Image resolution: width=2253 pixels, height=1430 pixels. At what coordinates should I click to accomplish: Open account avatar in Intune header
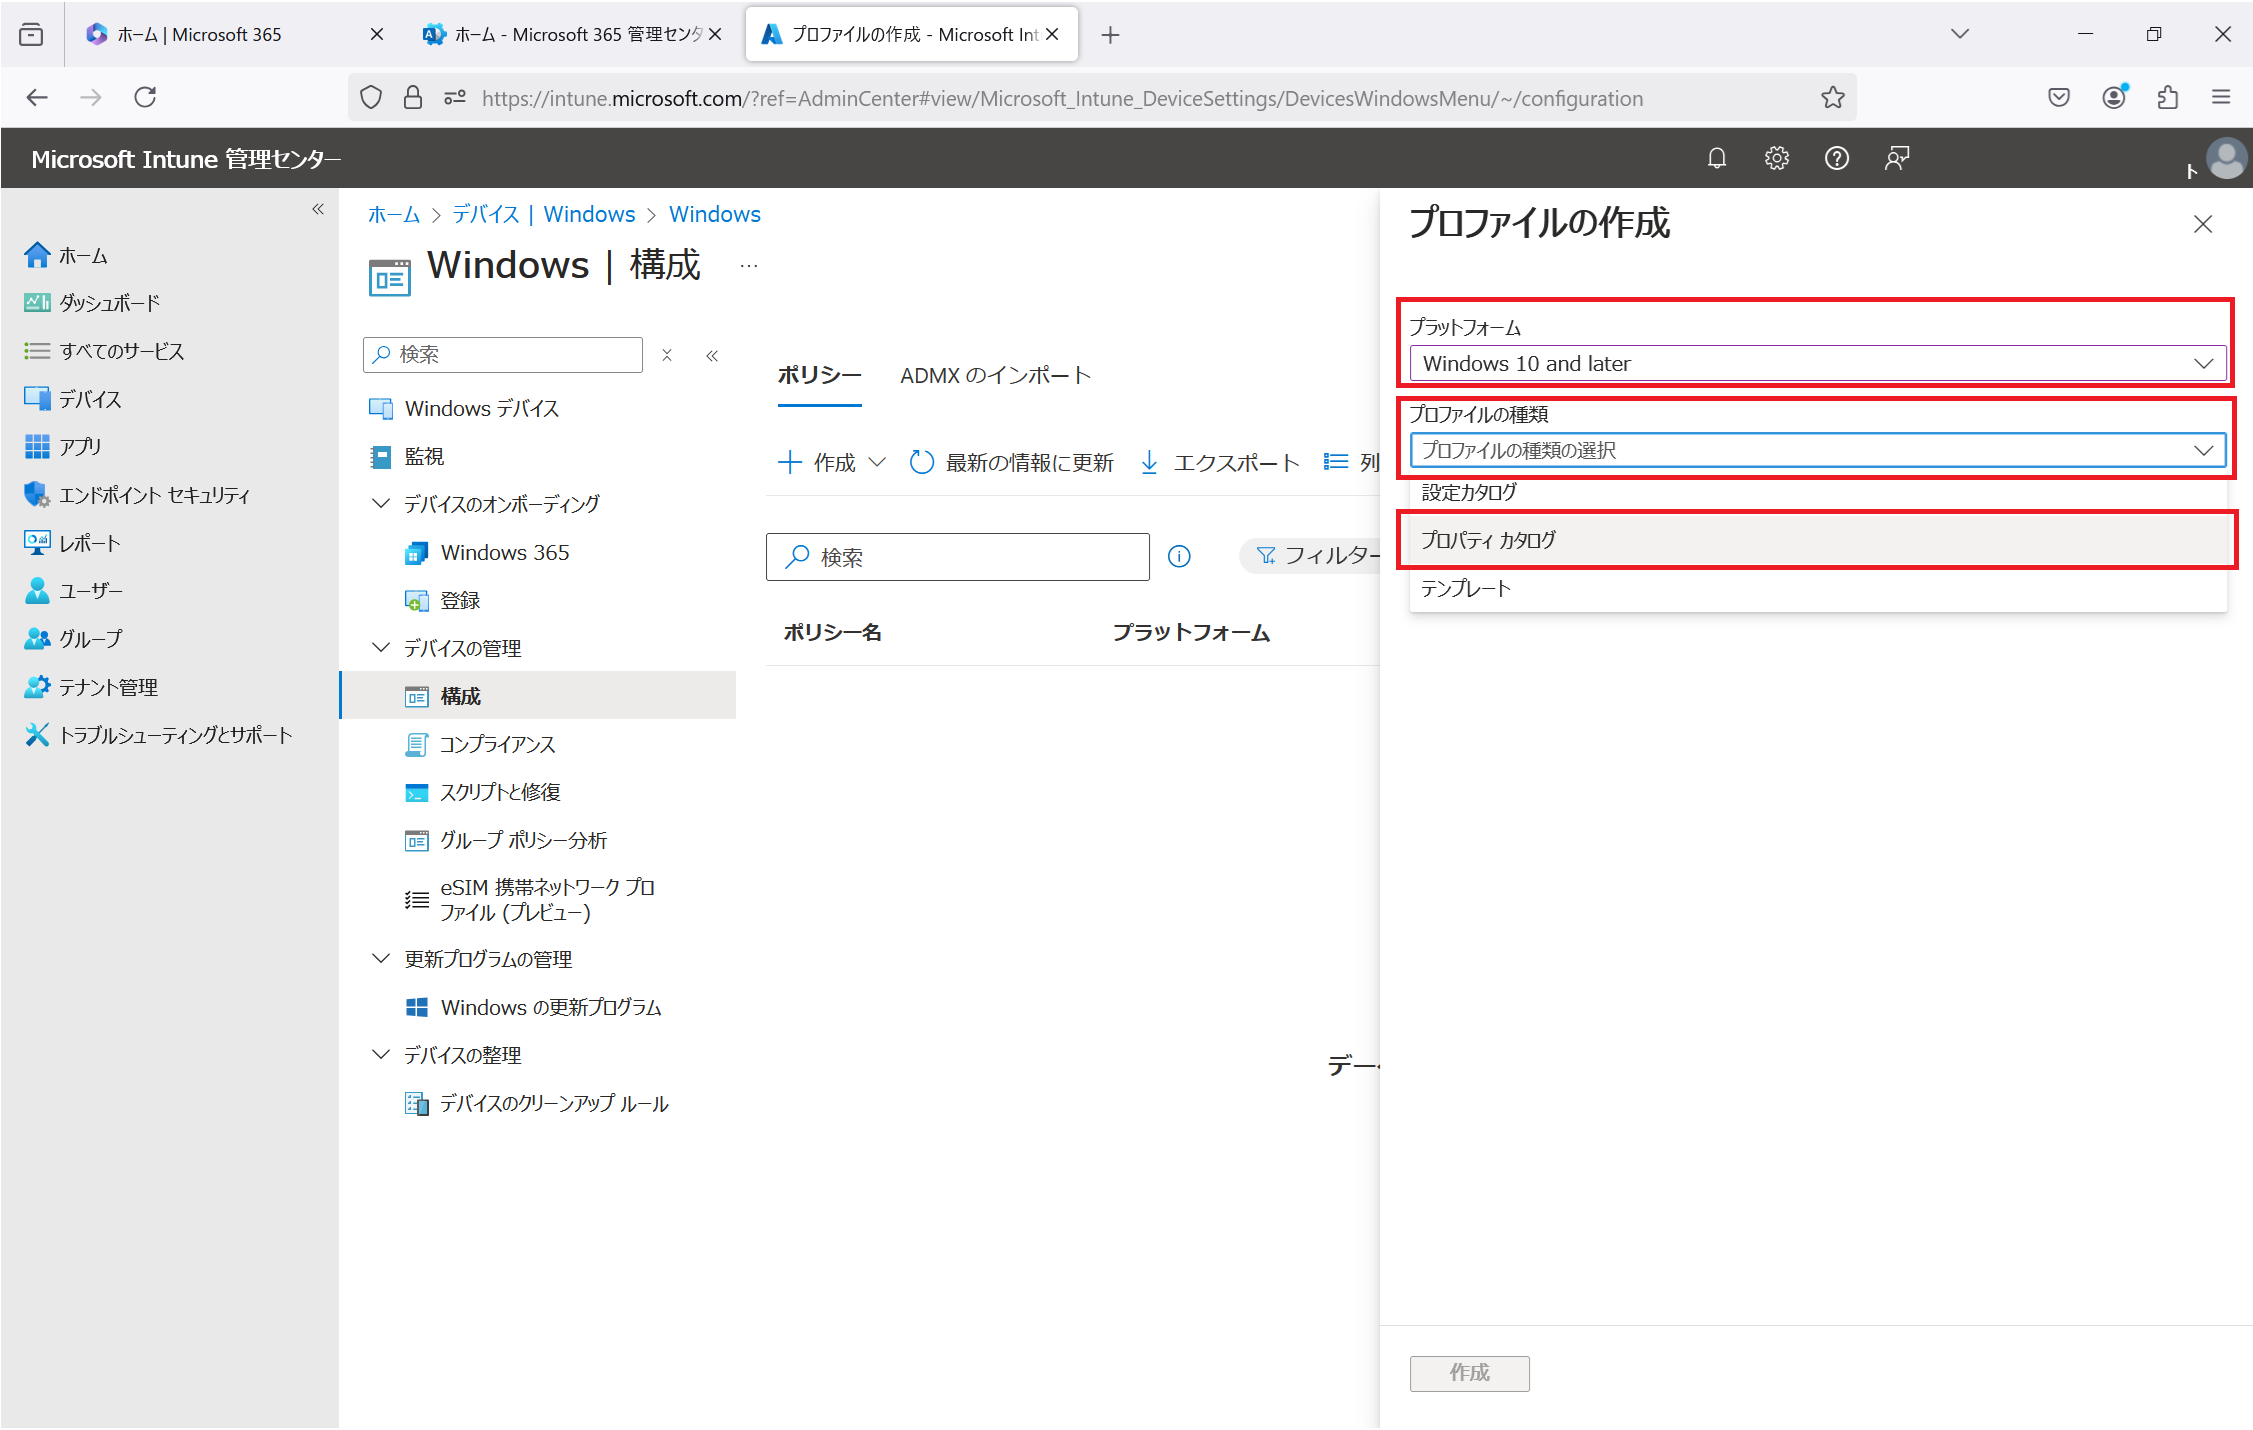click(x=2226, y=158)
